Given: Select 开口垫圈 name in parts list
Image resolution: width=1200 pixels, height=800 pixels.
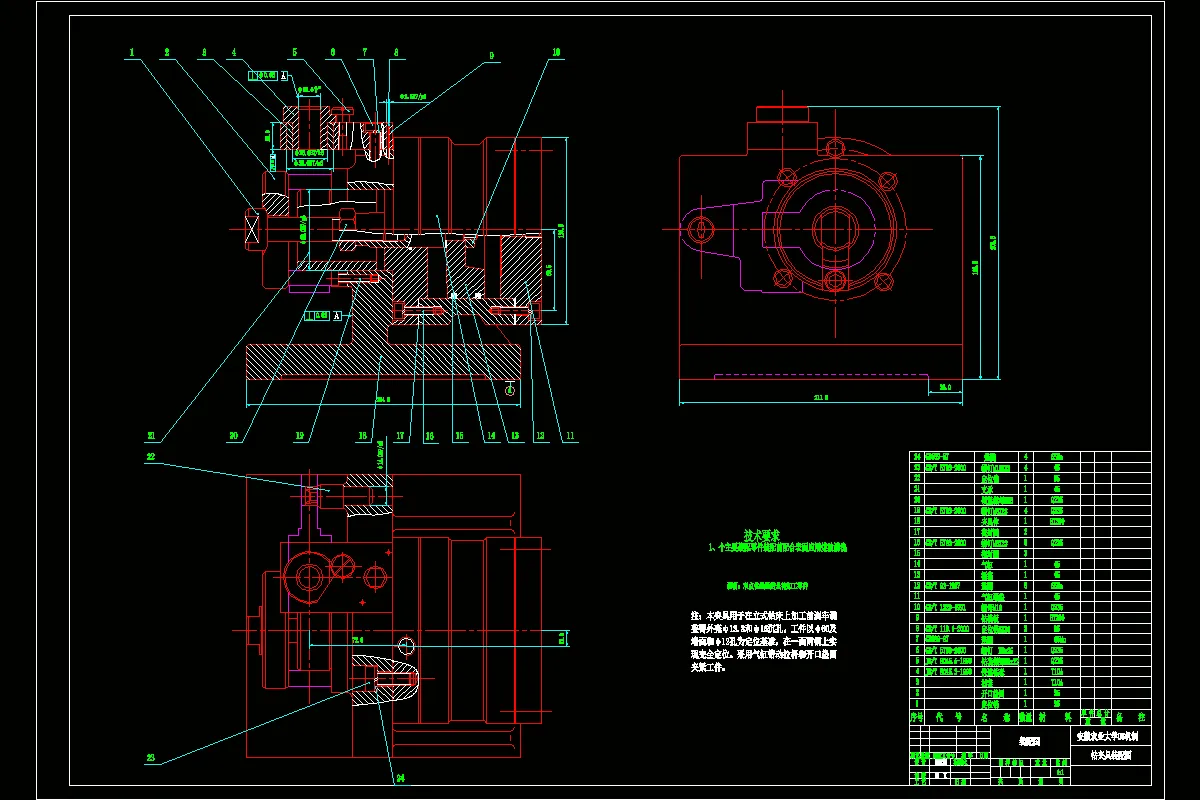Looking at the screenshot, I should 992,693.
